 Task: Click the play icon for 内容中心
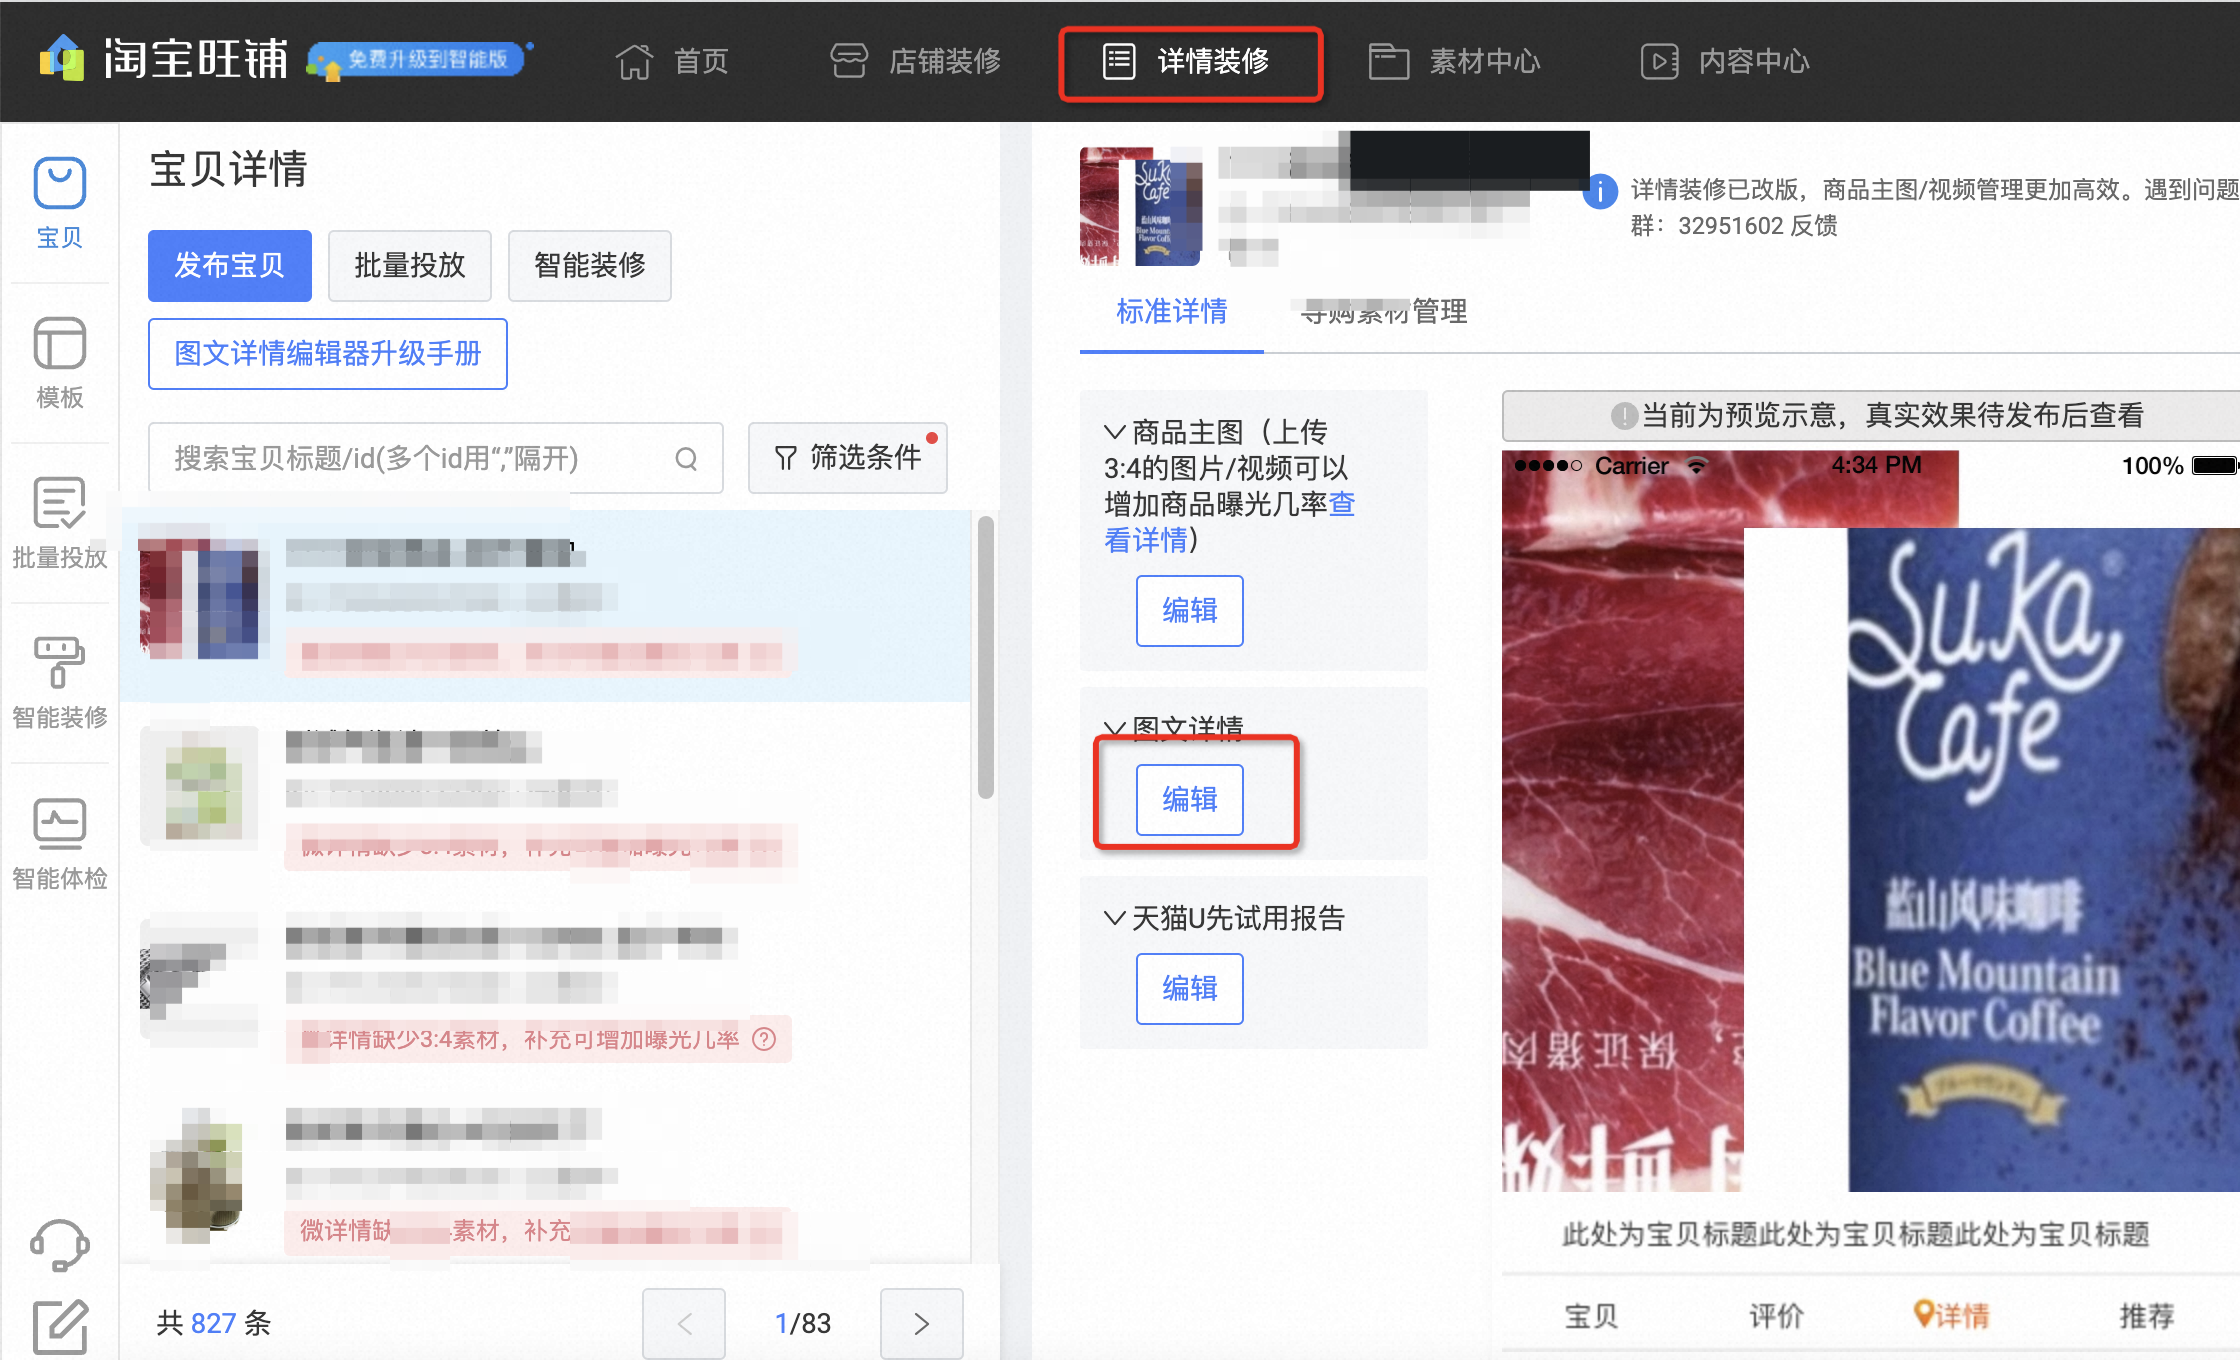(x=1660, y=61)
